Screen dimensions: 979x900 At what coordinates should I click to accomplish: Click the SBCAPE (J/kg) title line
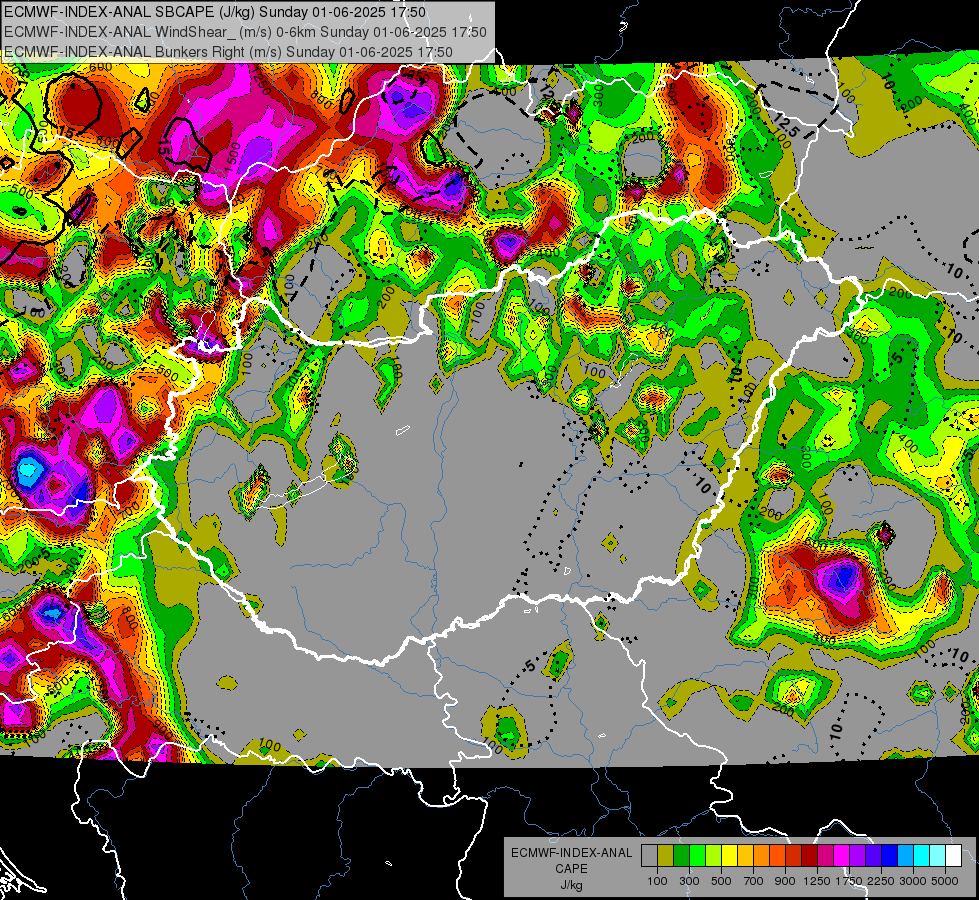(215, 12)
